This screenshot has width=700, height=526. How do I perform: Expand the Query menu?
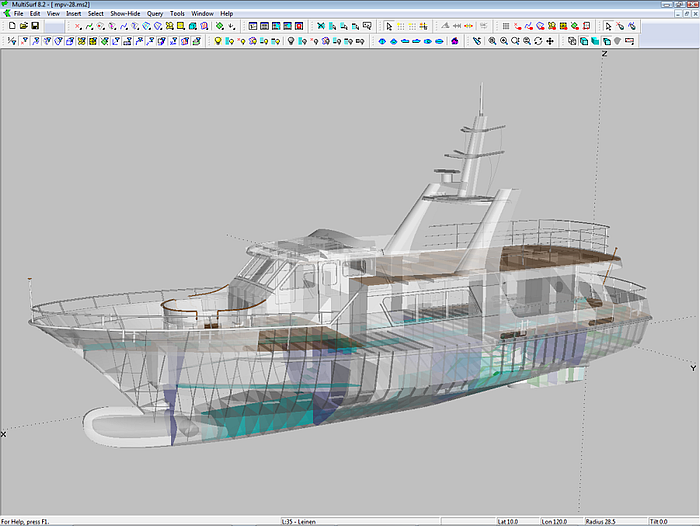(x=155, y=13)
